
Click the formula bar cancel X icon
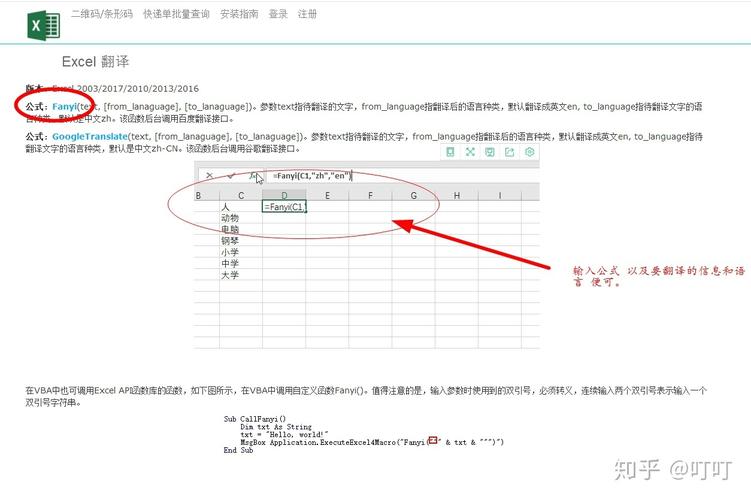(x=209, y=175)
